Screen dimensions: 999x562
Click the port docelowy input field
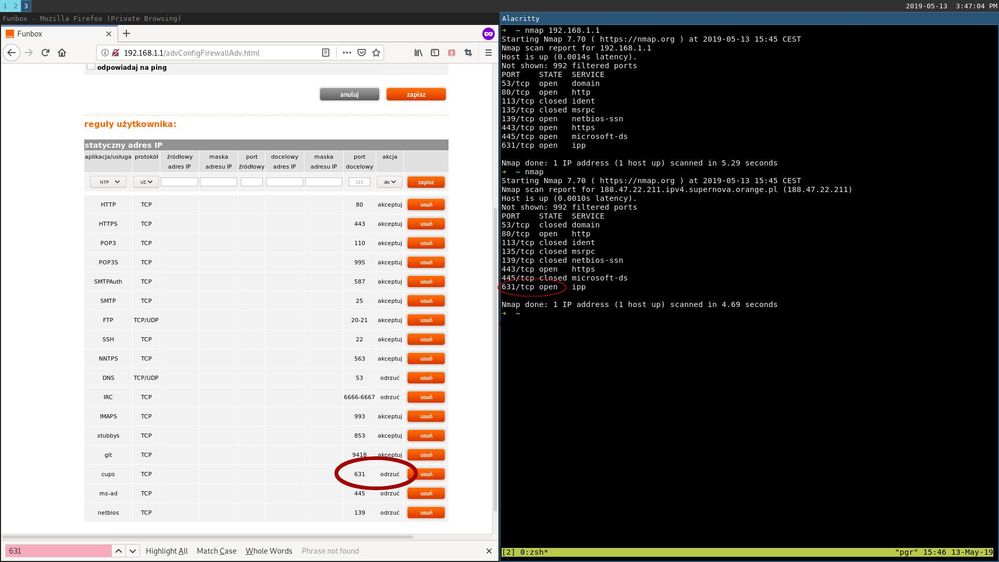click(360, 182)
